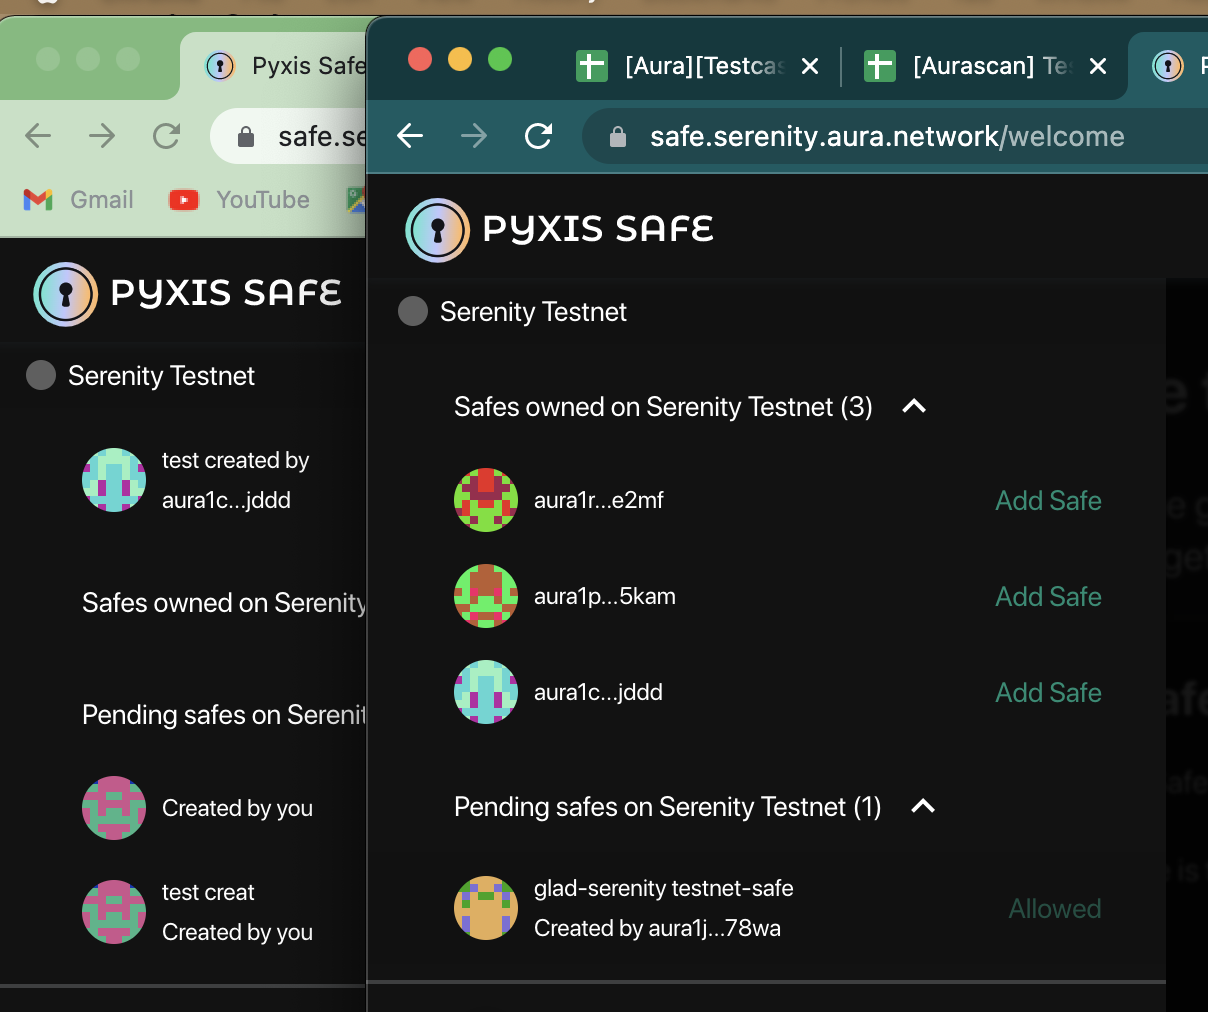Collapse the Safes owned on Serenity Testnet section
This screenshot has height=1012, width=1208.
pyautogui.click(x=913, y=407)
